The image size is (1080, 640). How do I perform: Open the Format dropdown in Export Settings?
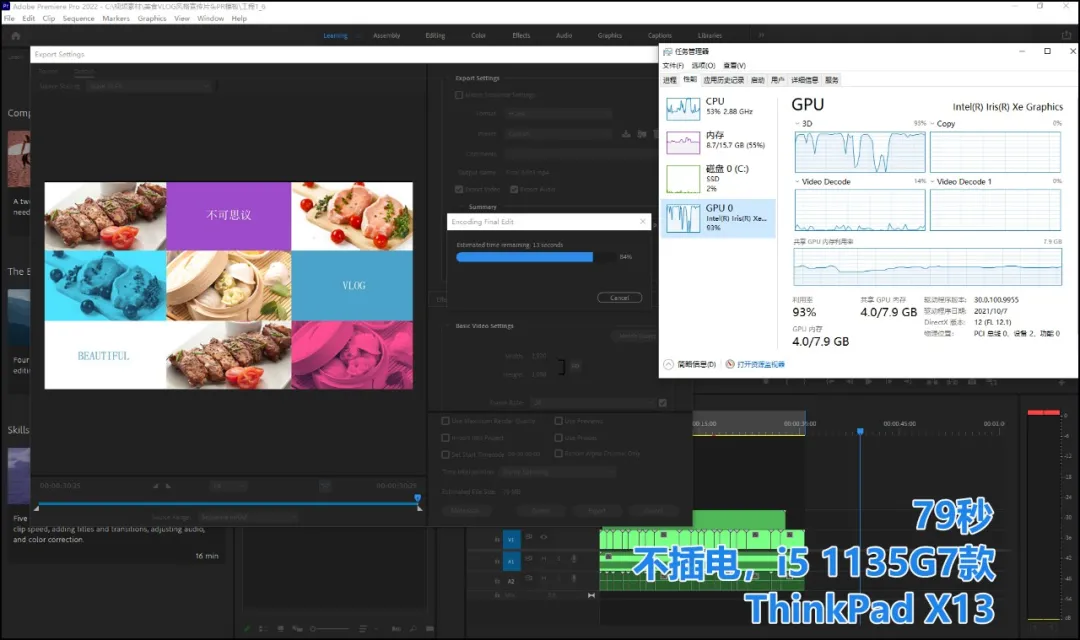pos(558,113)
